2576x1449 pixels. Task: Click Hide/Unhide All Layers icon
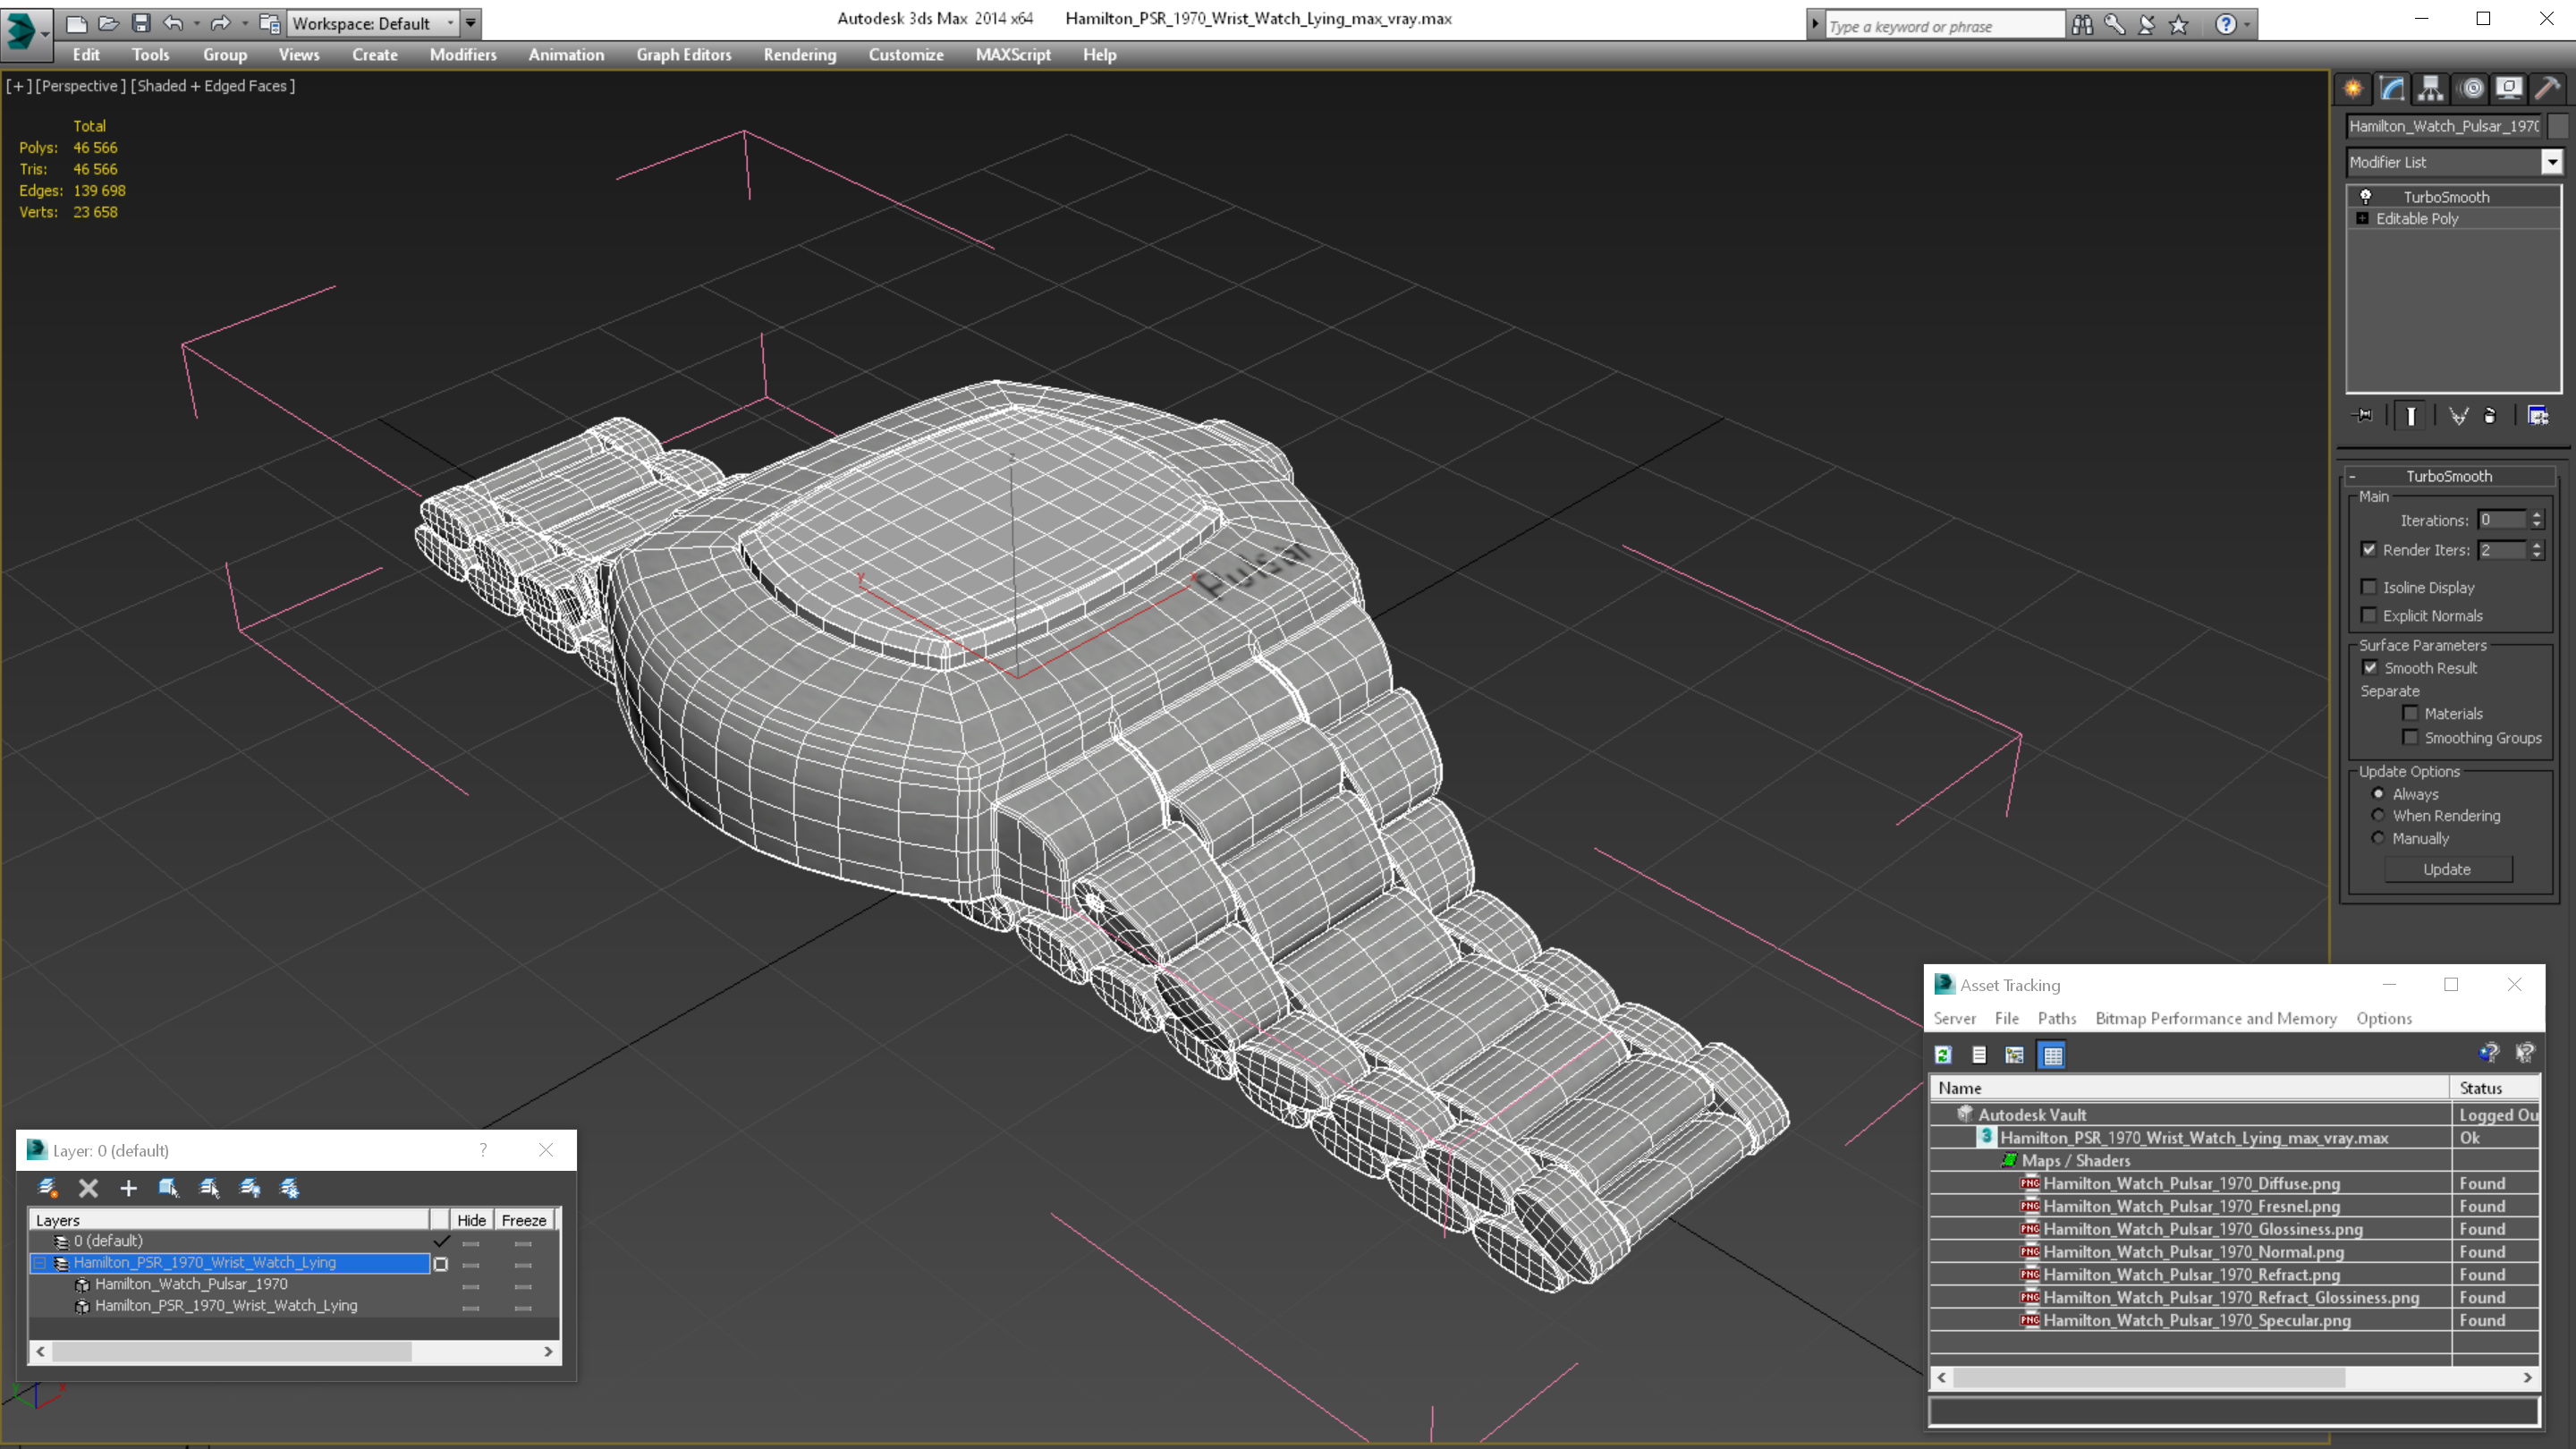[x=250, y=1187]
